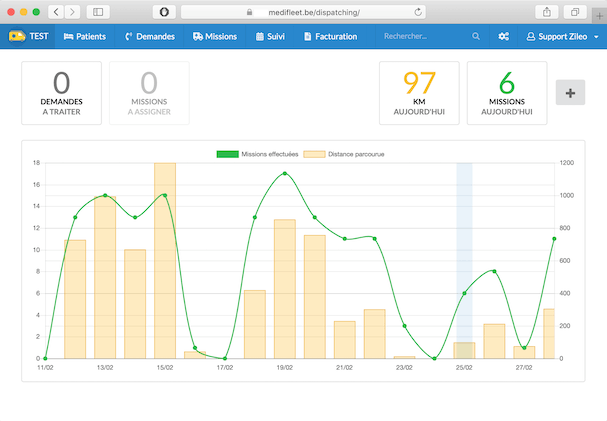The width and height of the screenshot is (607, 421).
Task: Click the ambulance TEST logo icon
Action: click(17, 36)
